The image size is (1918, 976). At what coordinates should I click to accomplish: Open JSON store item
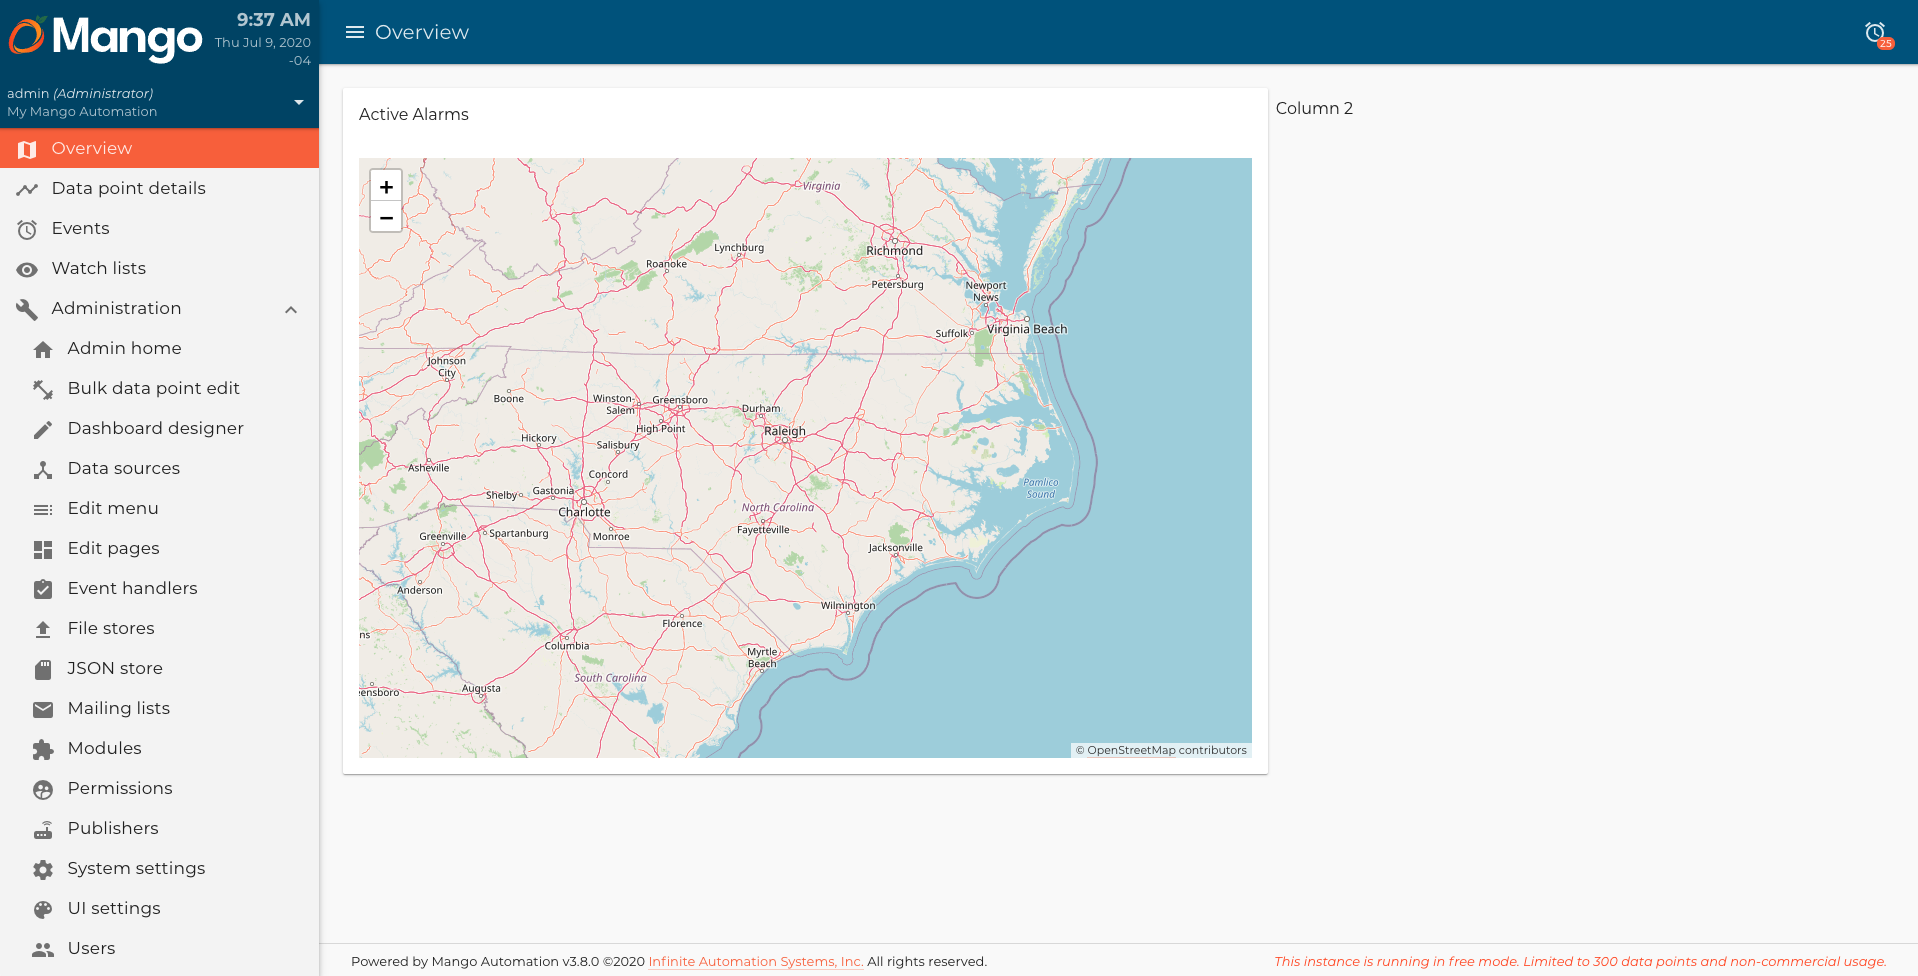(x=159, y=668)
